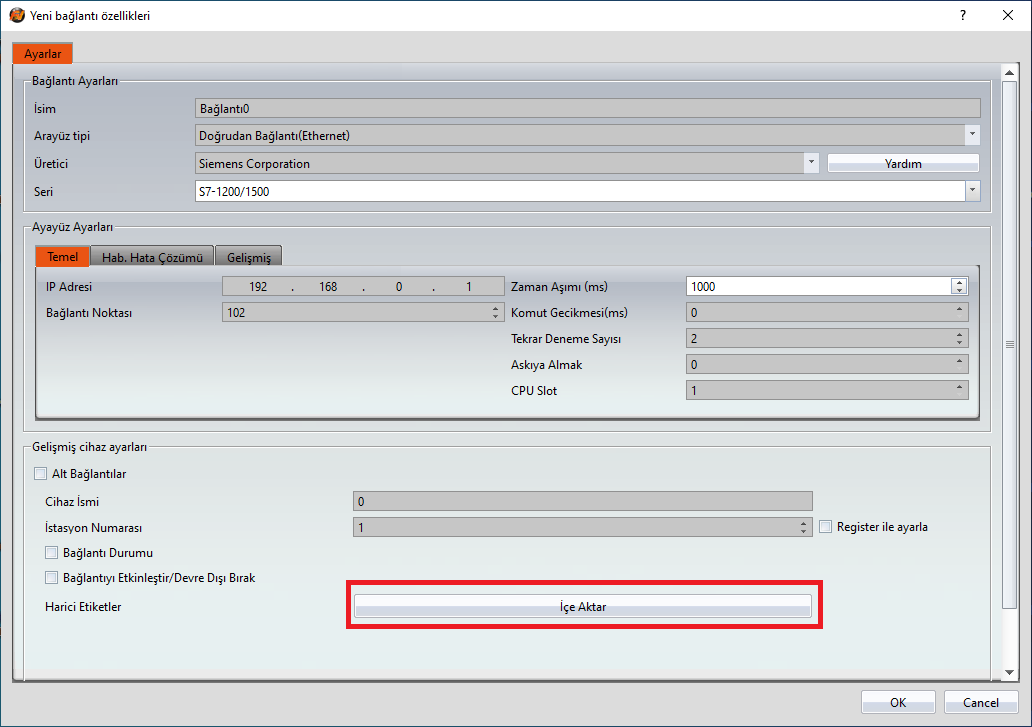Check the Register ile ayarla option
This screenshot has height=727, width=1032.
point(825,527)
